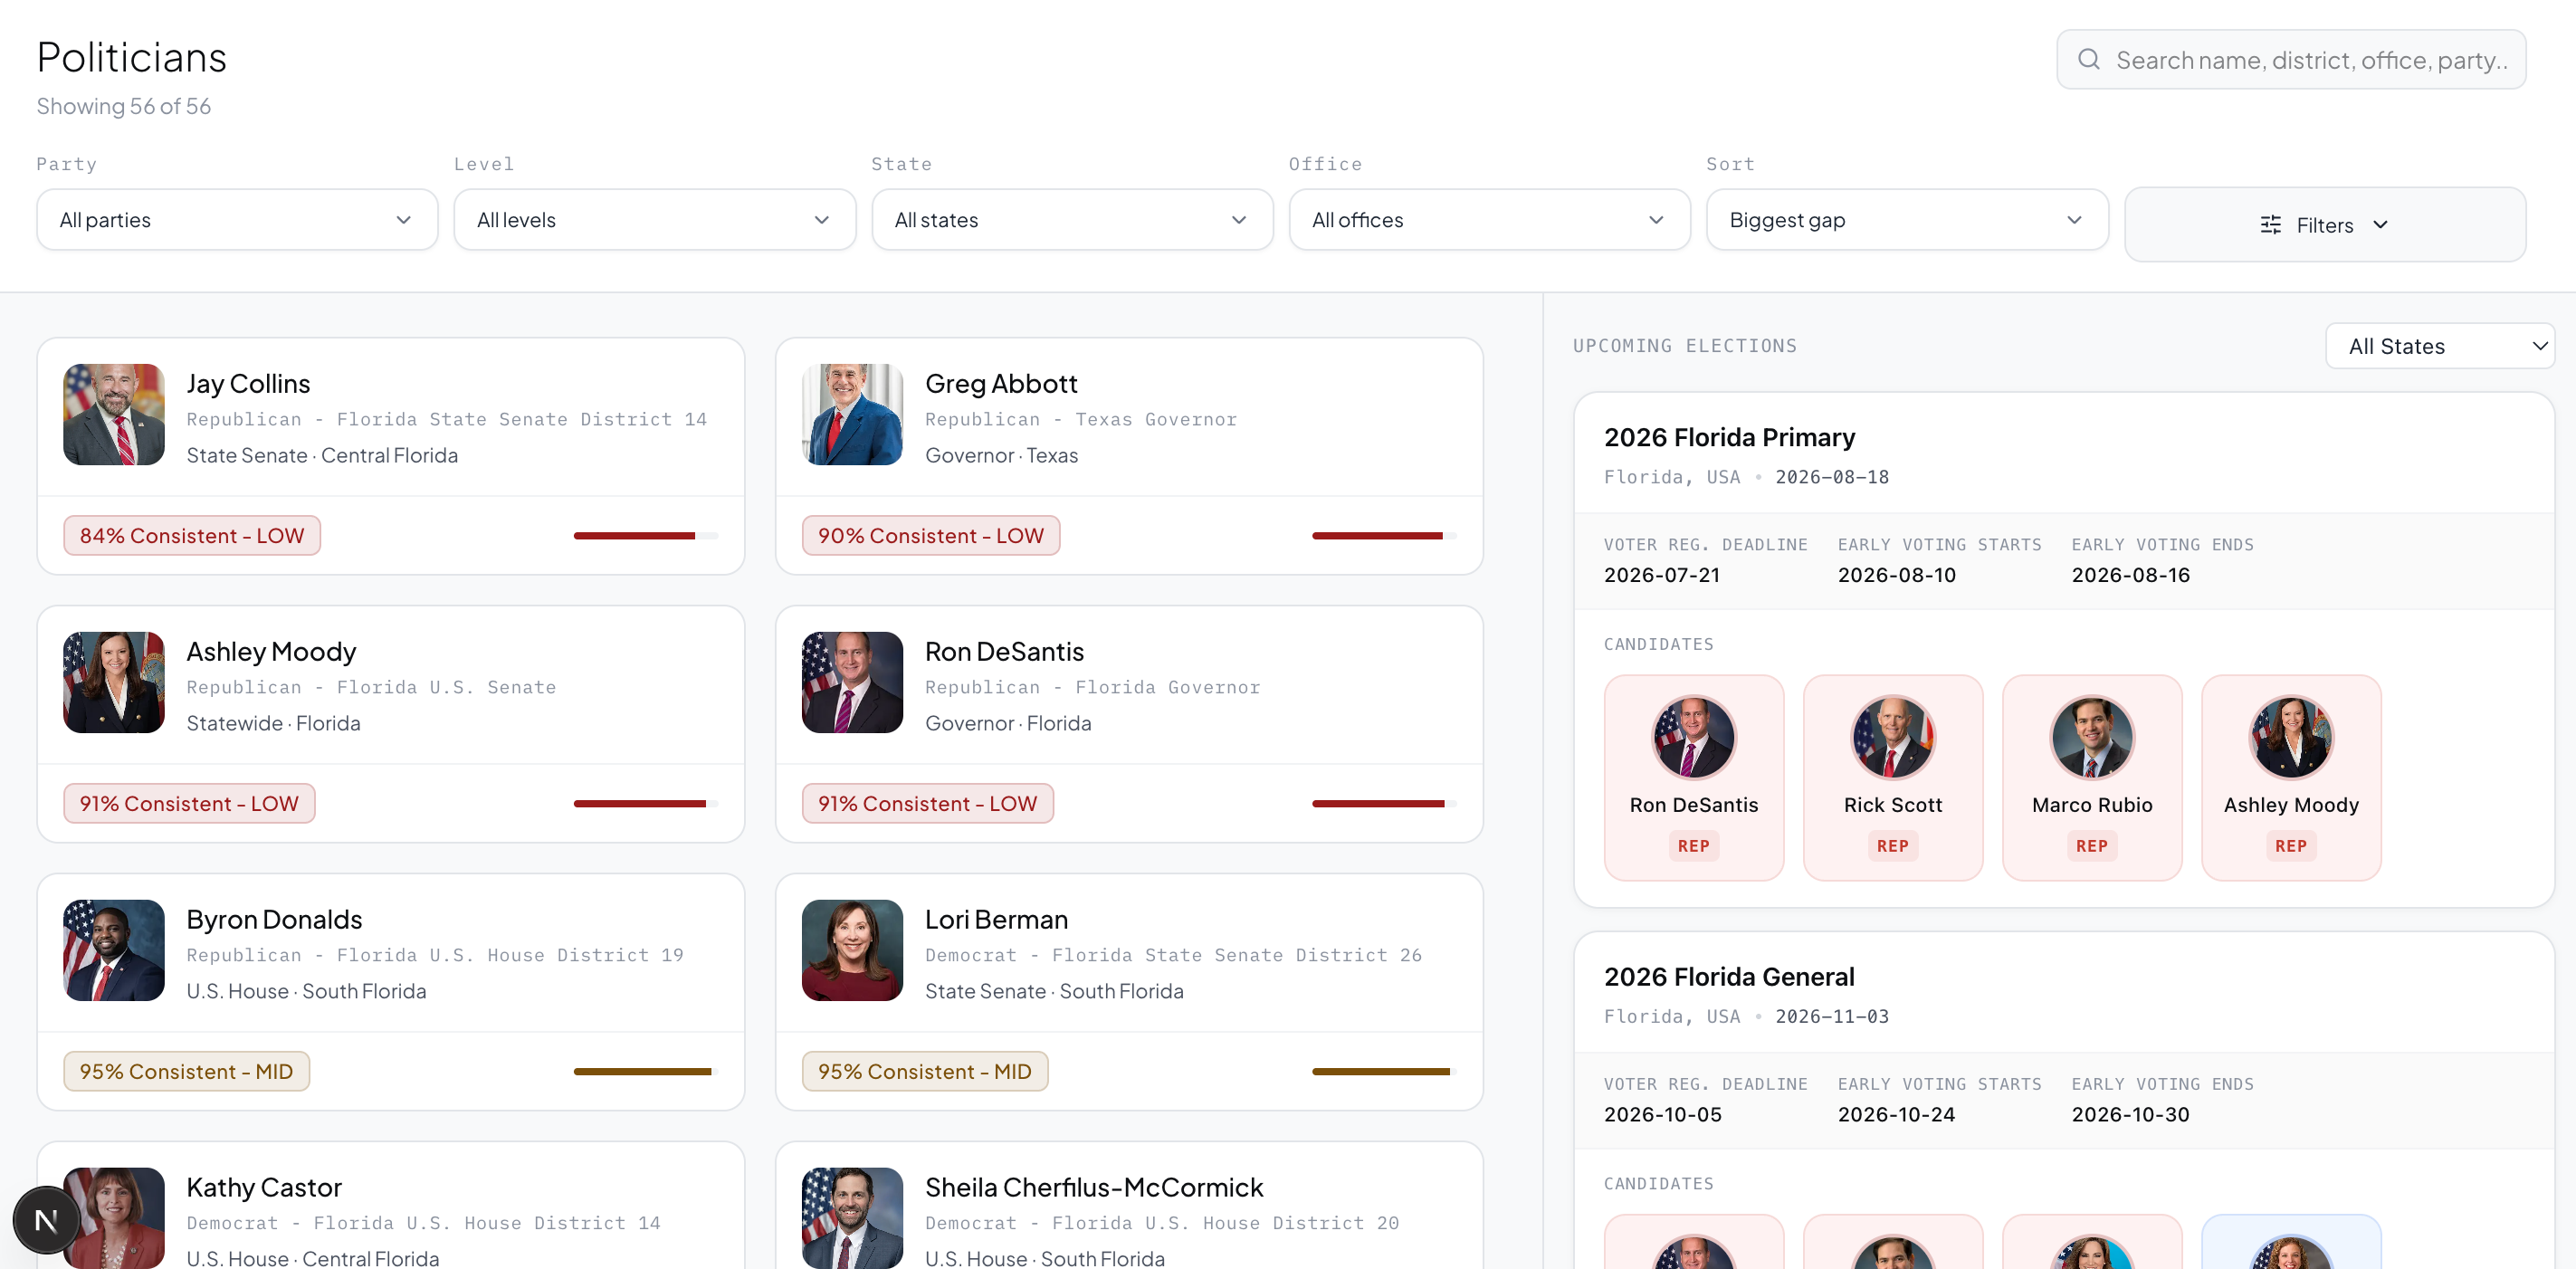The height and width of the screenshot is (1269, 2576).
Task: Click Jay Collins' portrait photo
Action: (x=114, y=414)
